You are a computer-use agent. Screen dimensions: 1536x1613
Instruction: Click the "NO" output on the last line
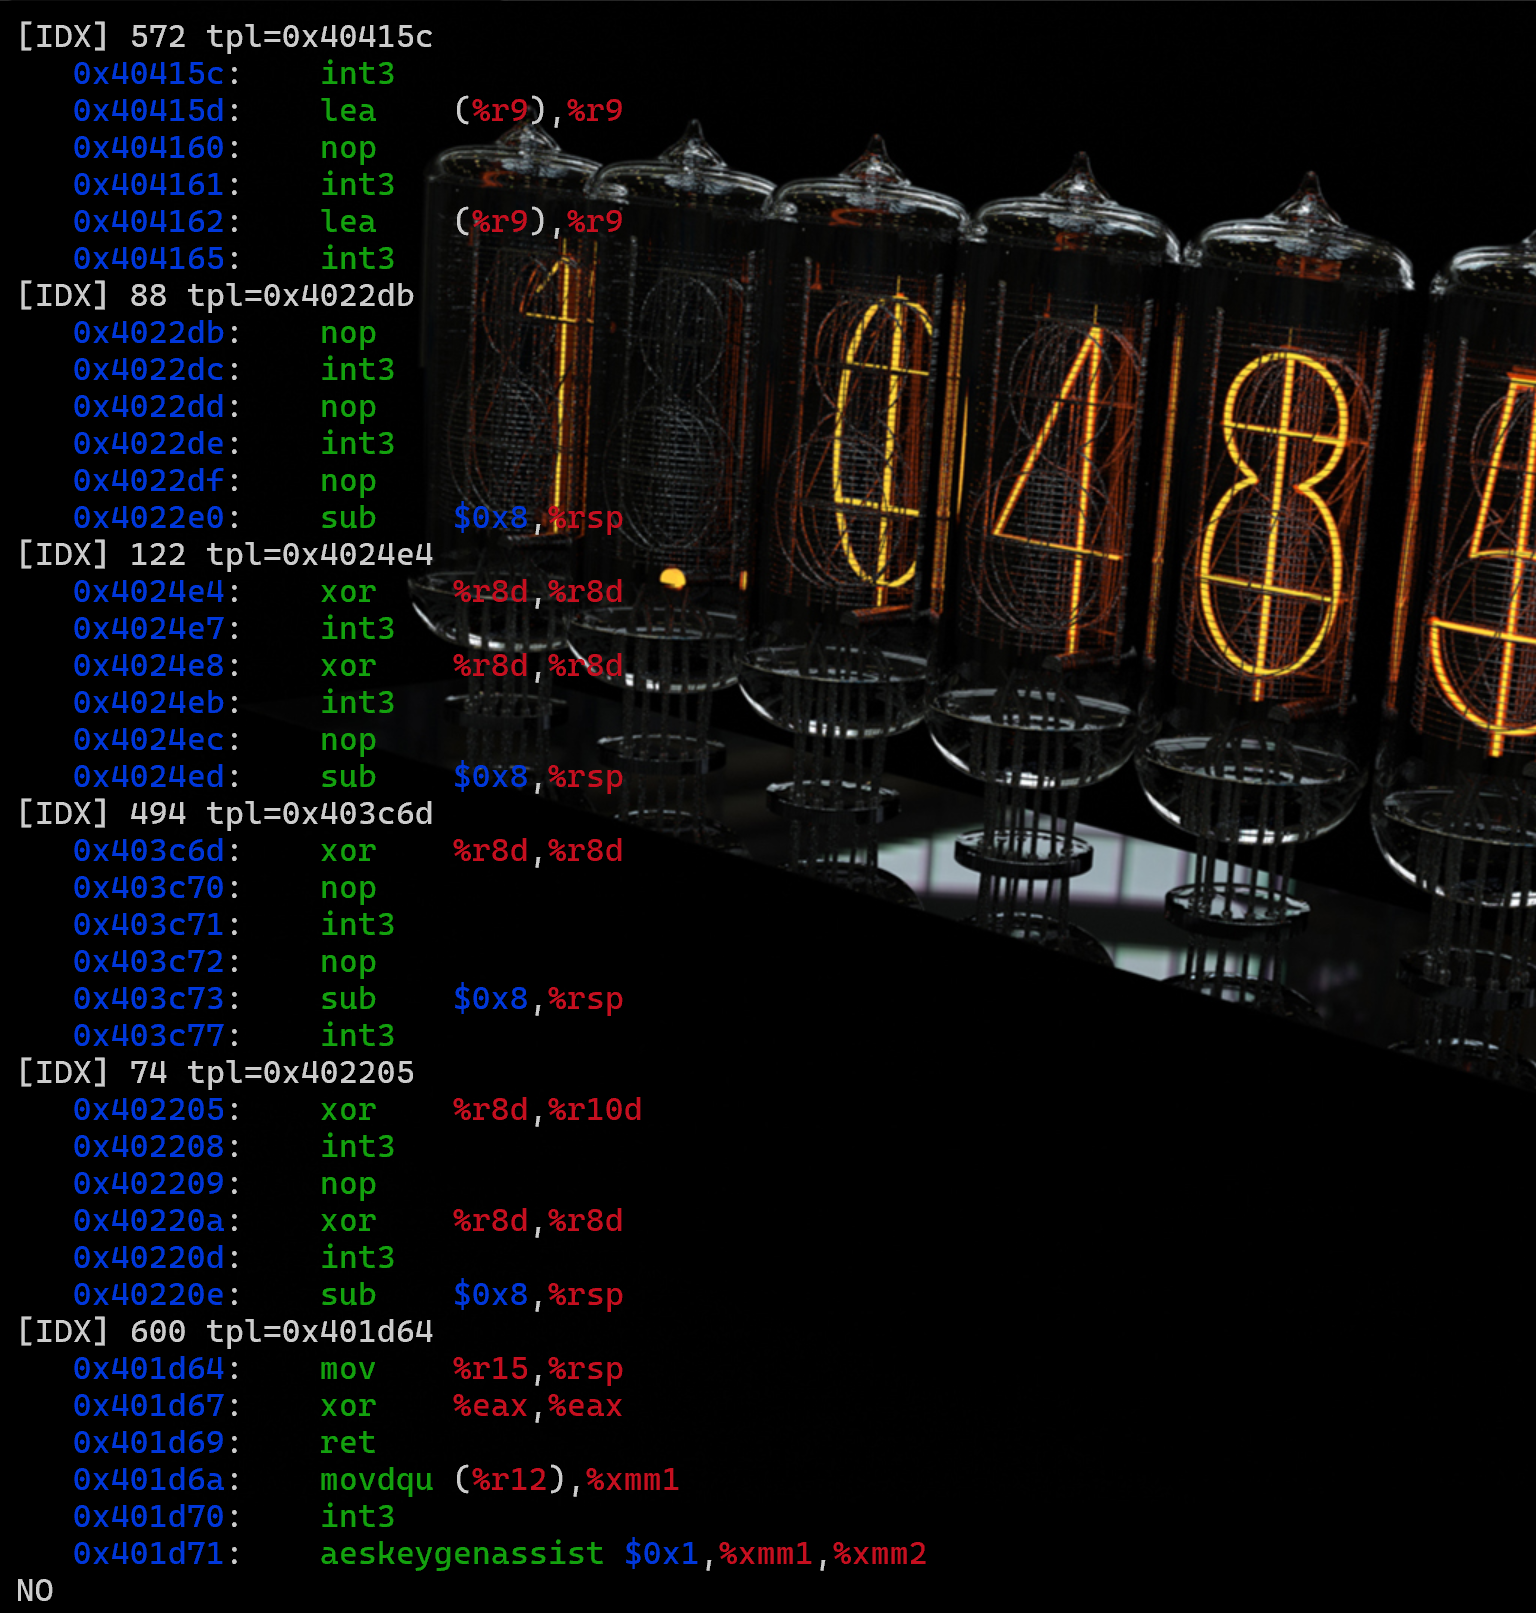35,1590
